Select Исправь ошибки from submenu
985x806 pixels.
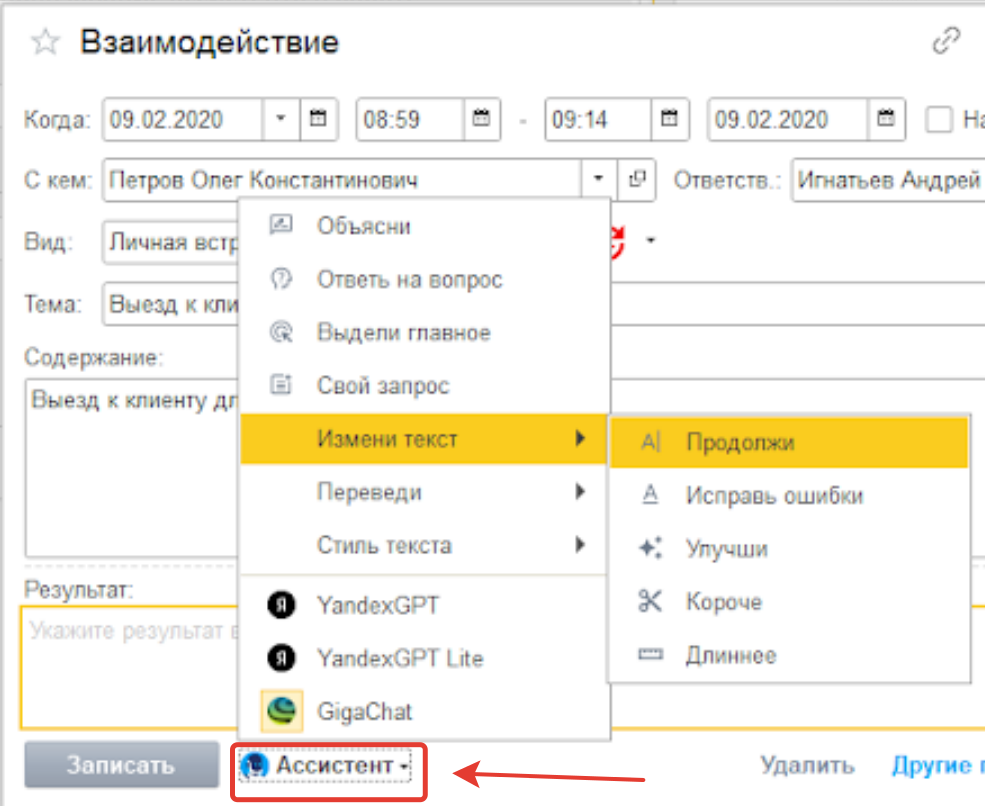point(773,496)
